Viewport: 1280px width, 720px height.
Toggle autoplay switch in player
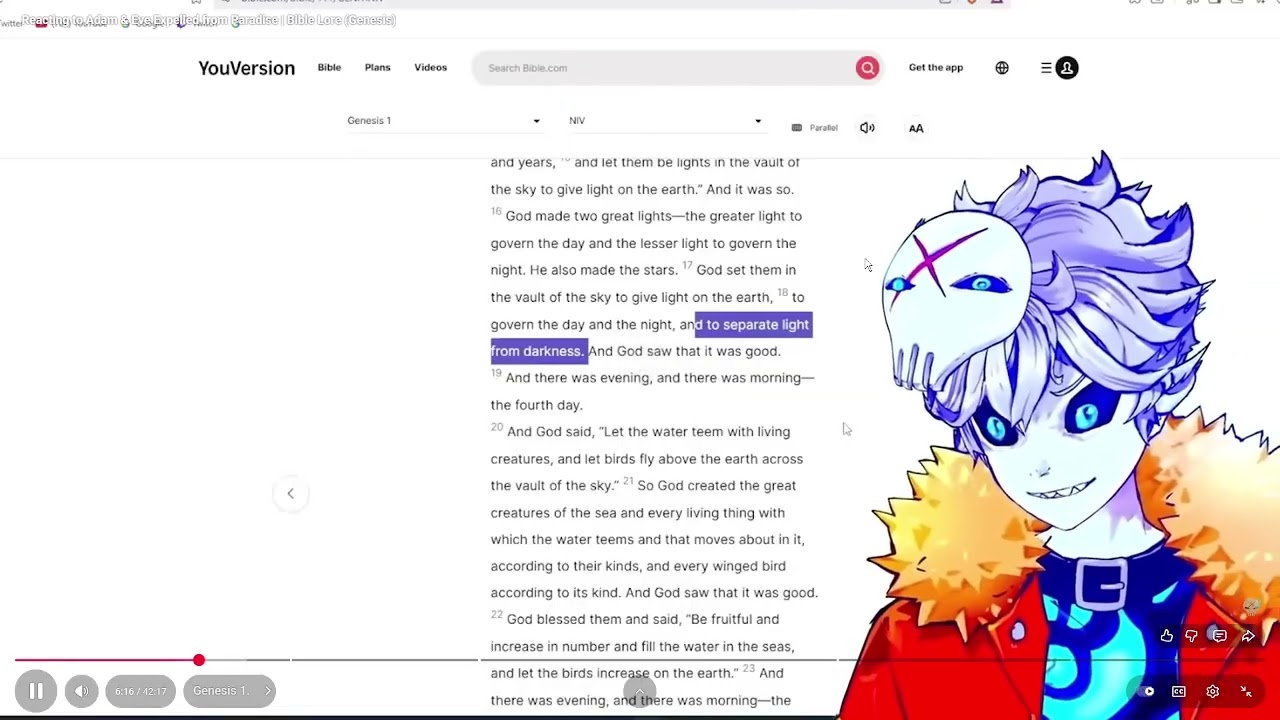pos(1145,691)
